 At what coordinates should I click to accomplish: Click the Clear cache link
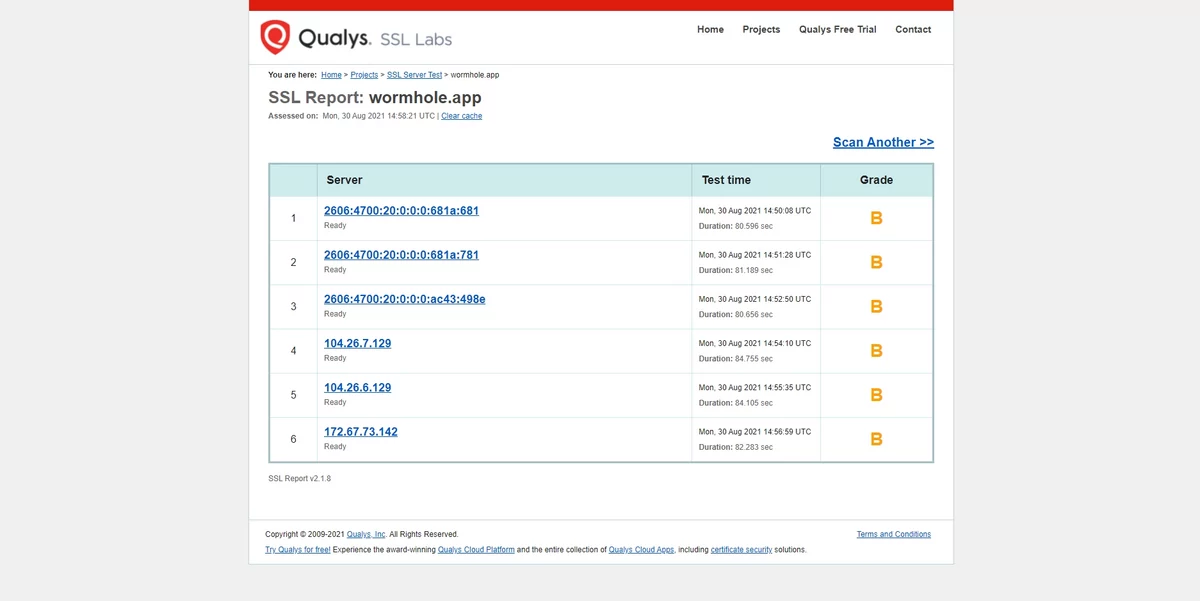[461, 116]
